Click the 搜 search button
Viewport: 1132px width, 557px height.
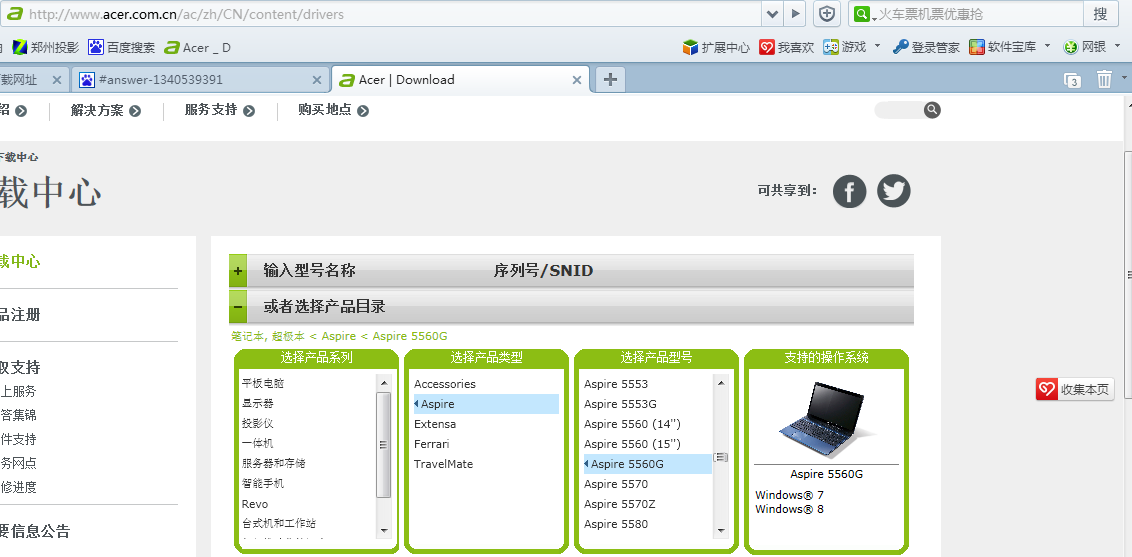(1100, 14)
